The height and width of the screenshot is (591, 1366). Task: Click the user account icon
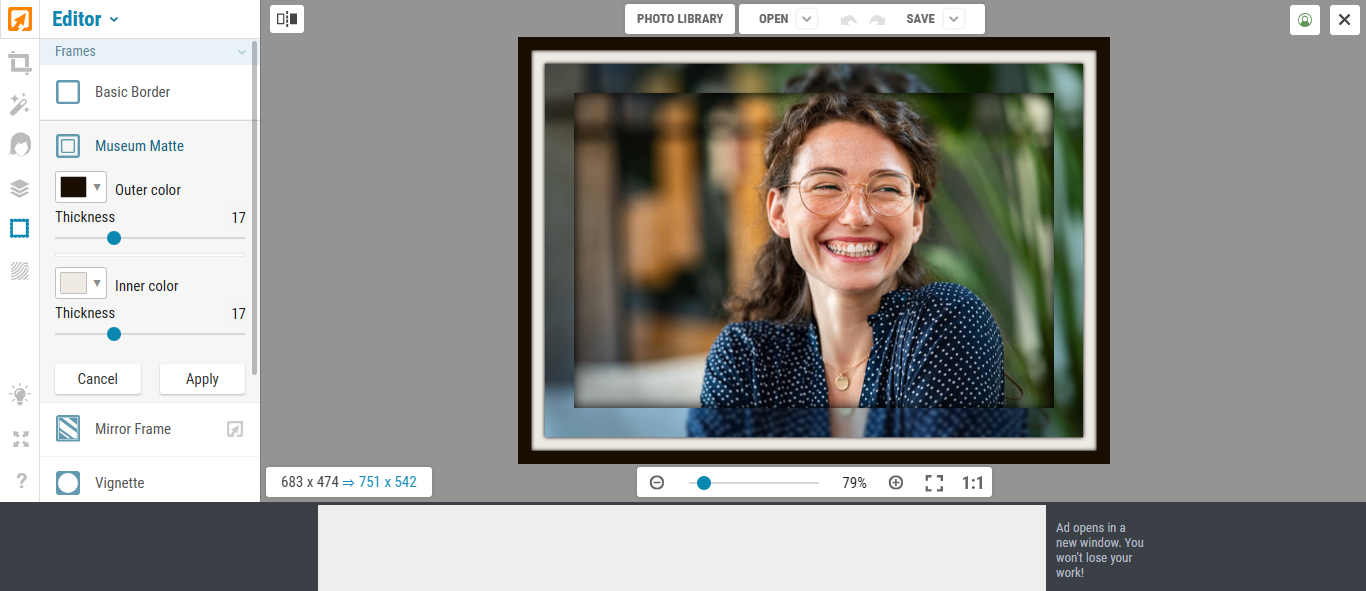[1304, 20]
